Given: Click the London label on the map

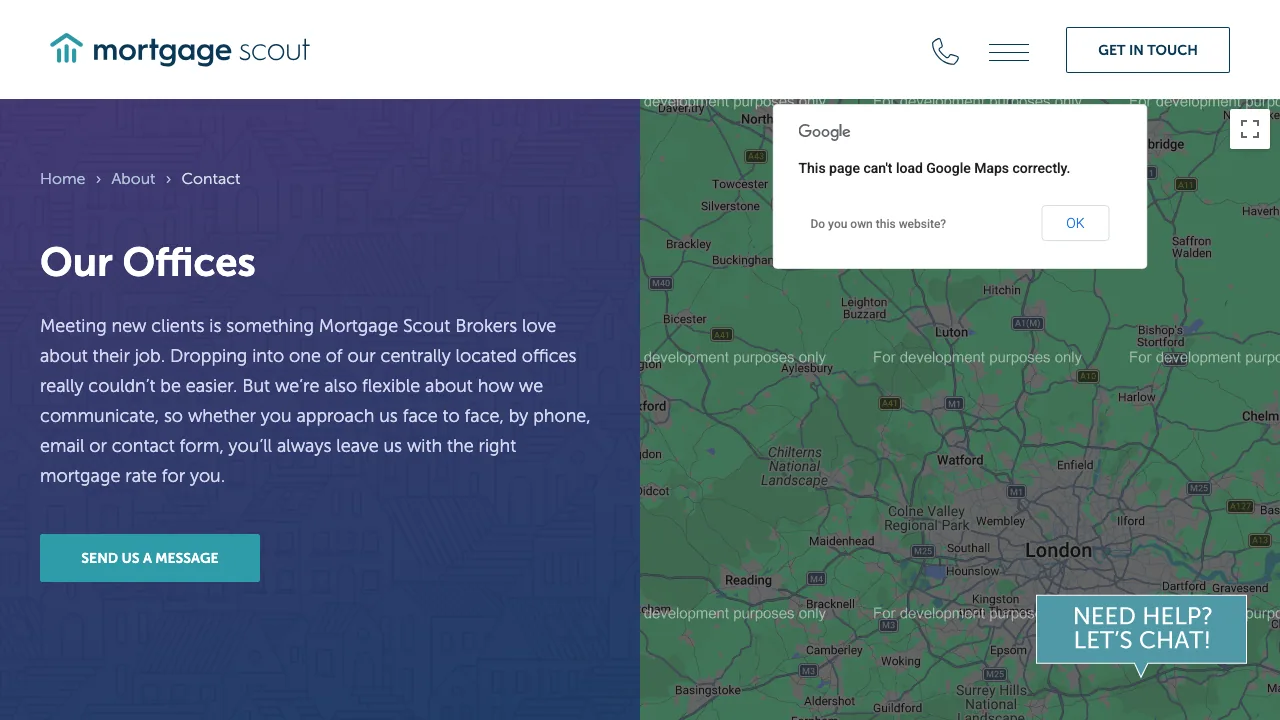Looking at the screenshot, I should [x=1058, y=550].
